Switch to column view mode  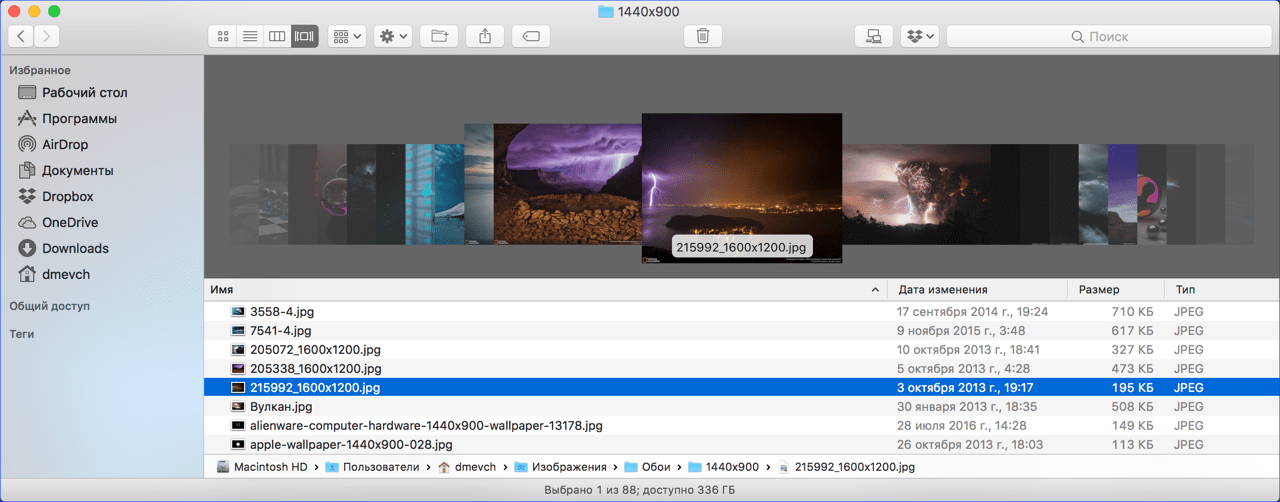point(277,36)
